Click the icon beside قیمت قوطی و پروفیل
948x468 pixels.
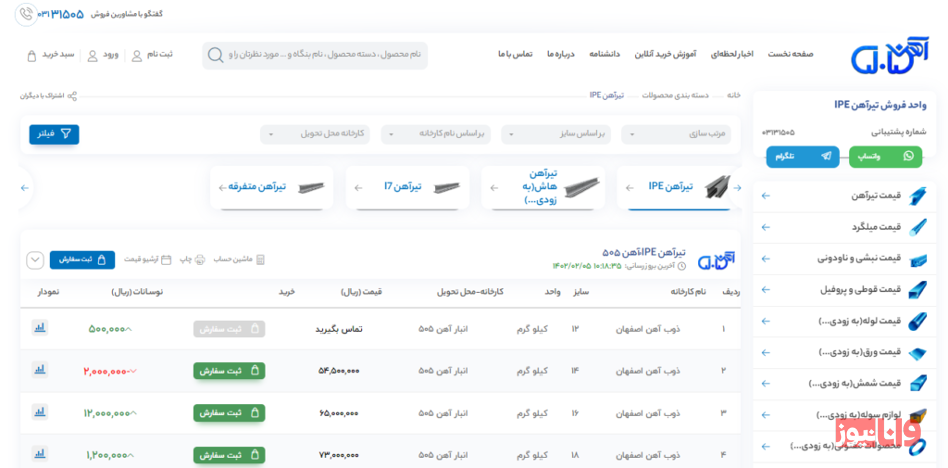[x=918, y=290]
